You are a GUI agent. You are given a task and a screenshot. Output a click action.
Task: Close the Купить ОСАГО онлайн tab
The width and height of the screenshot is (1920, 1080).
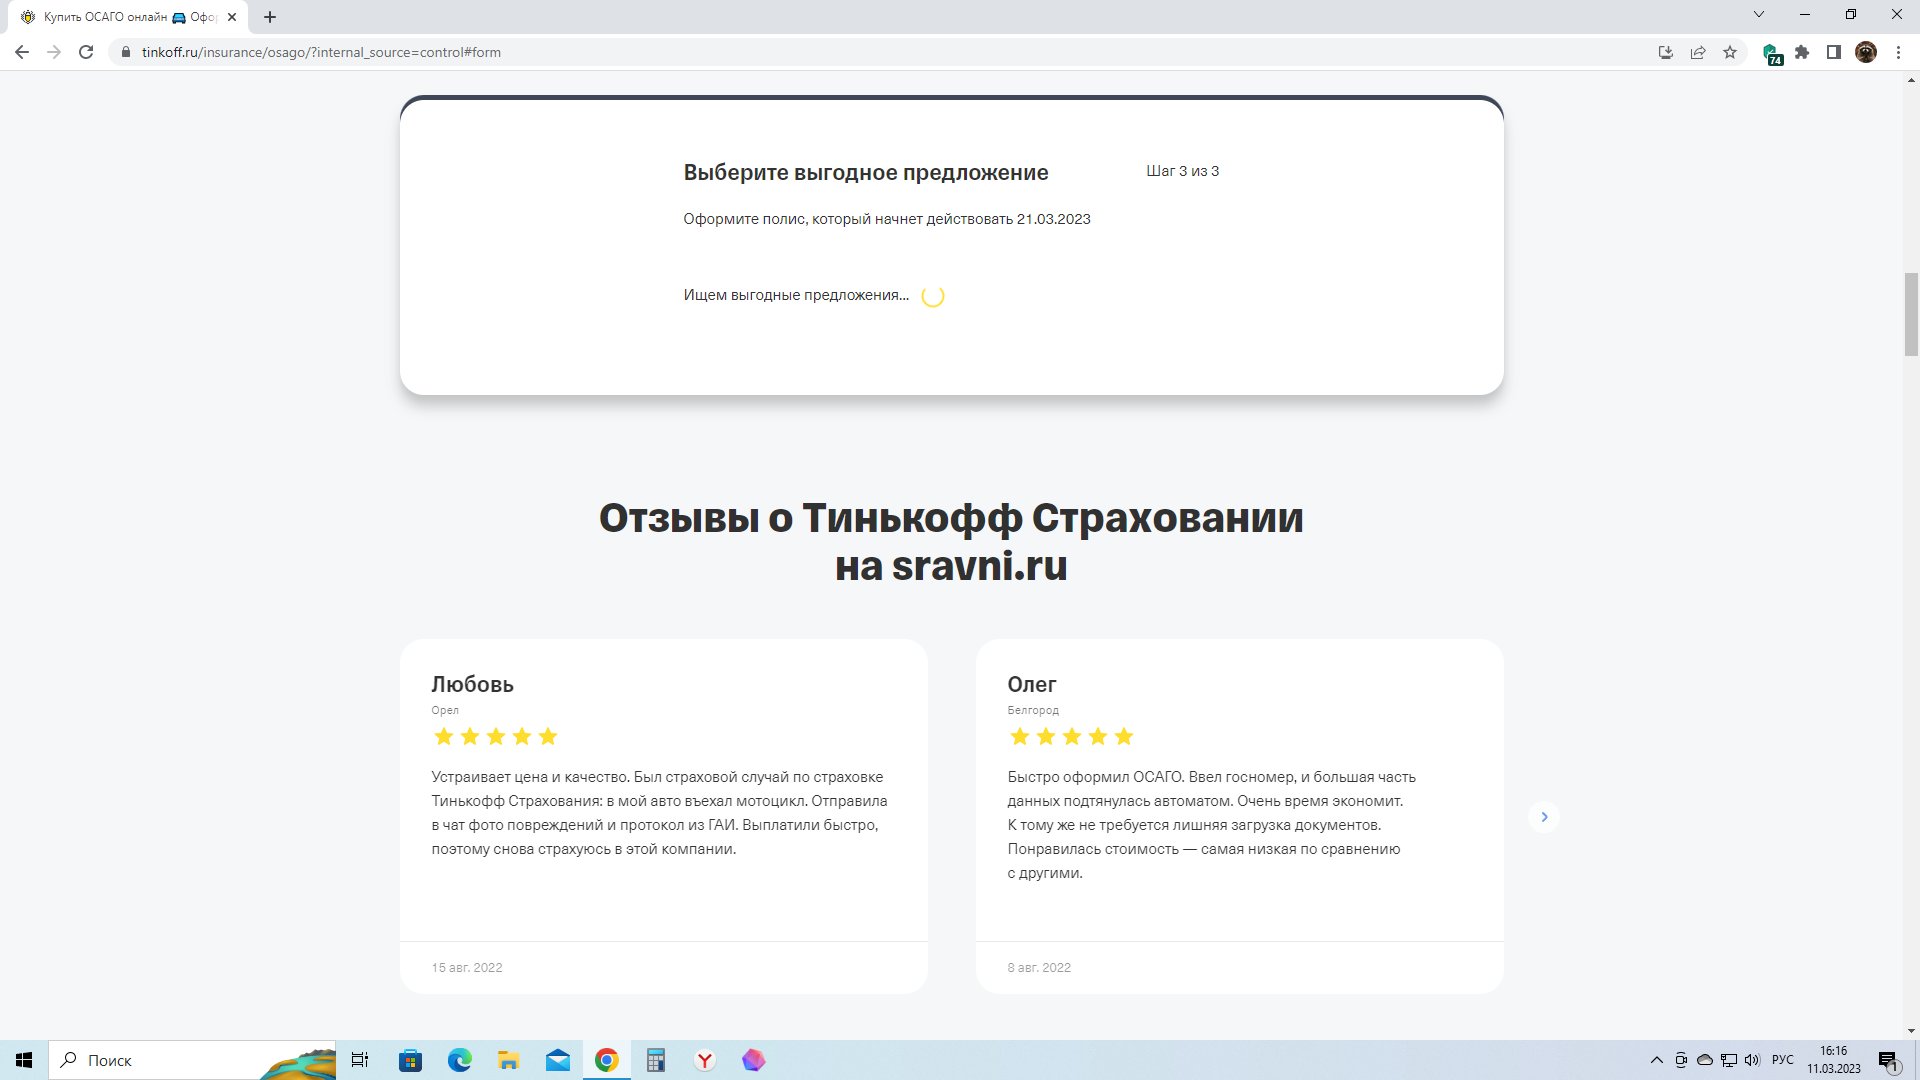pyautogui.click(x=232, y=17)
